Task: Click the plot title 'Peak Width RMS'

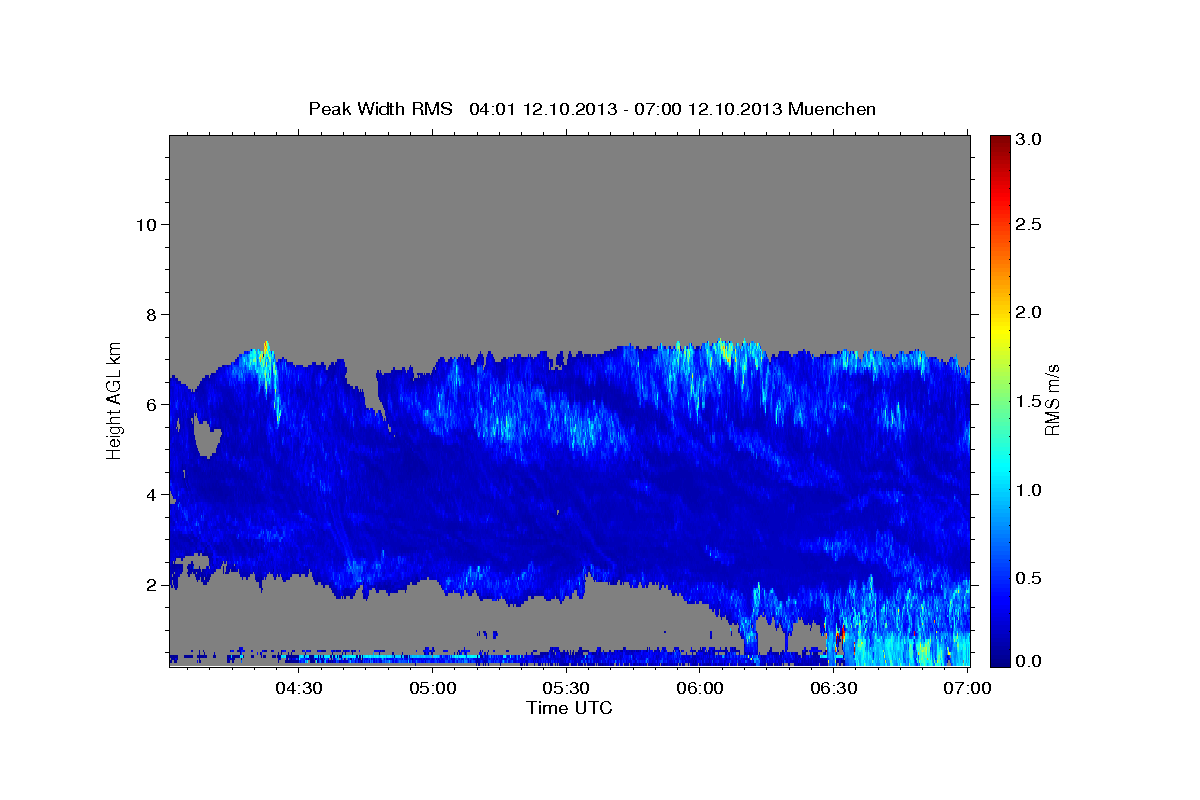Action: coord(380,109)
